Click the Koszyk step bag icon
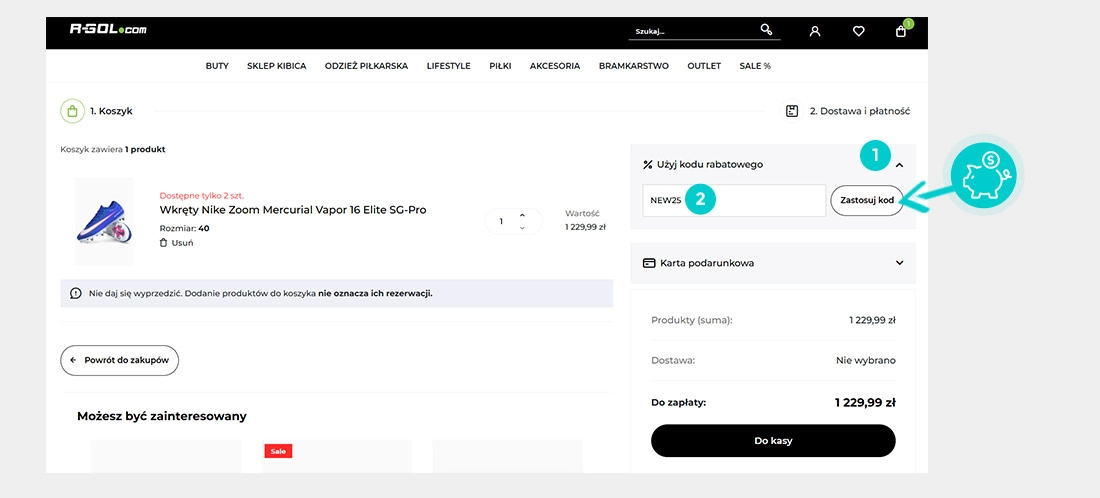 pyautogui.click(x=72, y=111)
